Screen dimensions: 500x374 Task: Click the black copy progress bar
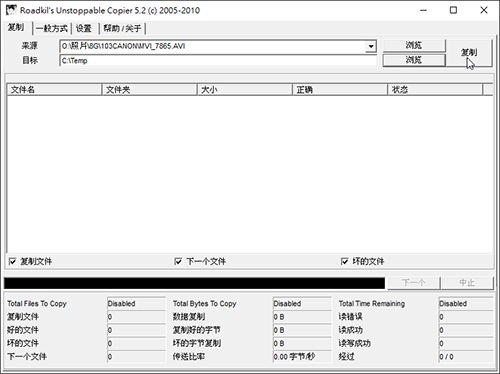tap(194, 283)
